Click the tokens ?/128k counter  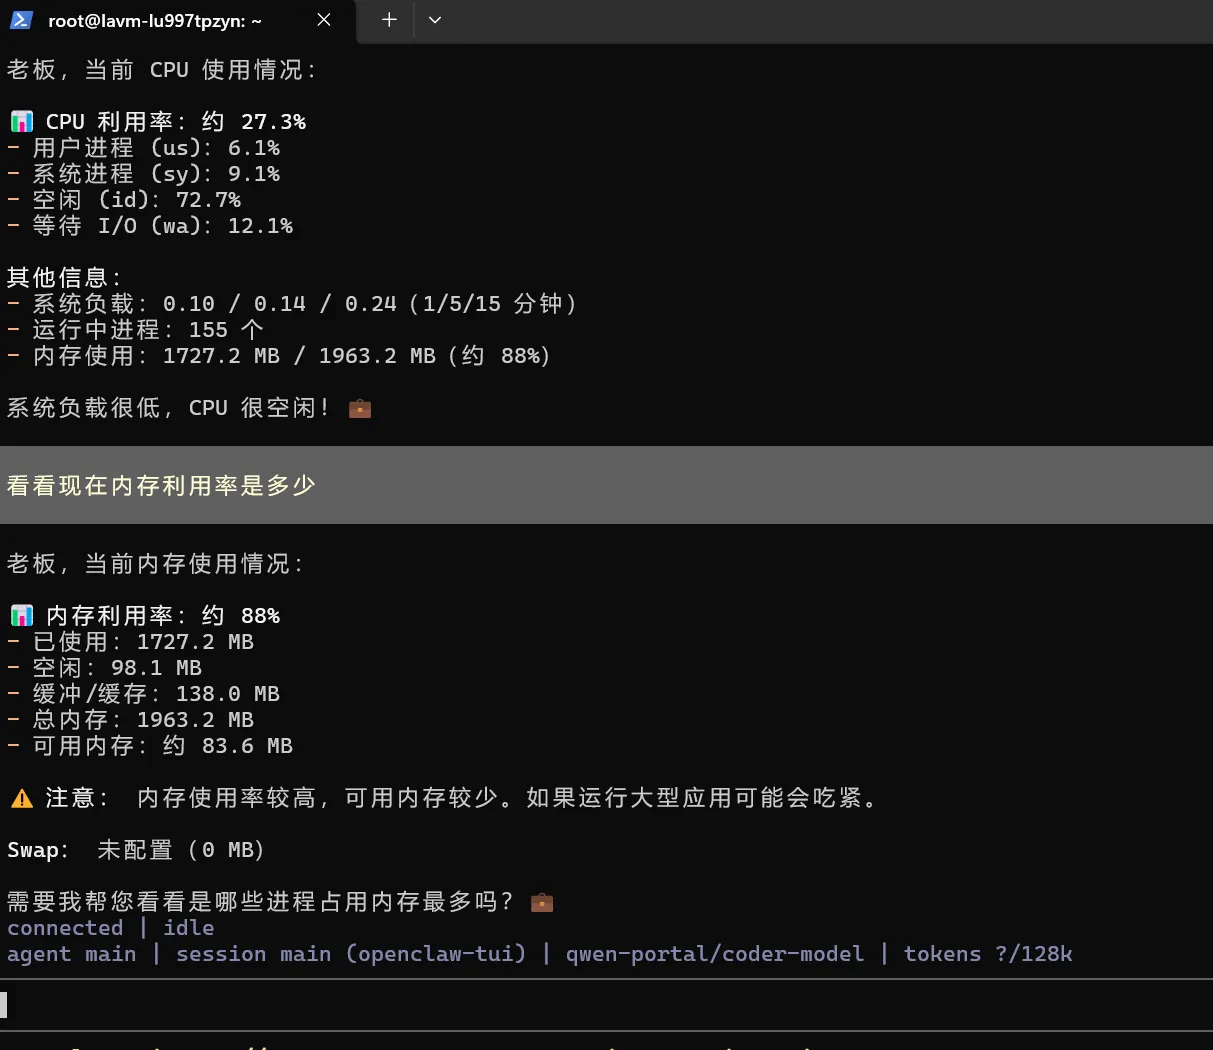(988, 954)
